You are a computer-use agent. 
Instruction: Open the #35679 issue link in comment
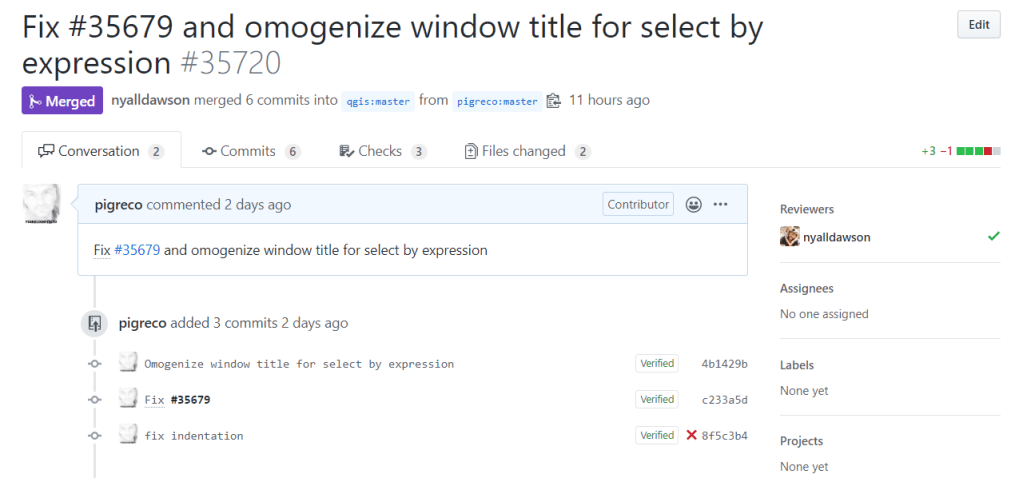pyautogui.click(x=137, y=250)
